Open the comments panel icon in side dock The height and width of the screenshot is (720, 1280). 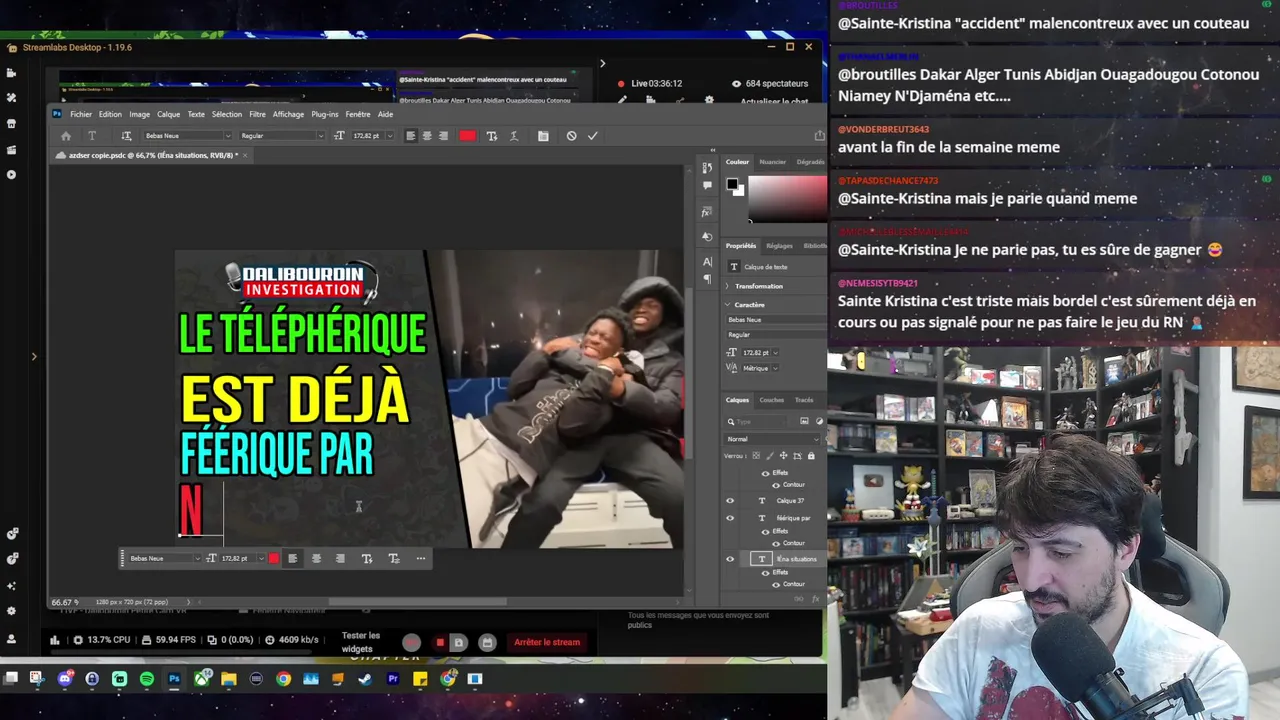click(707, 185)
